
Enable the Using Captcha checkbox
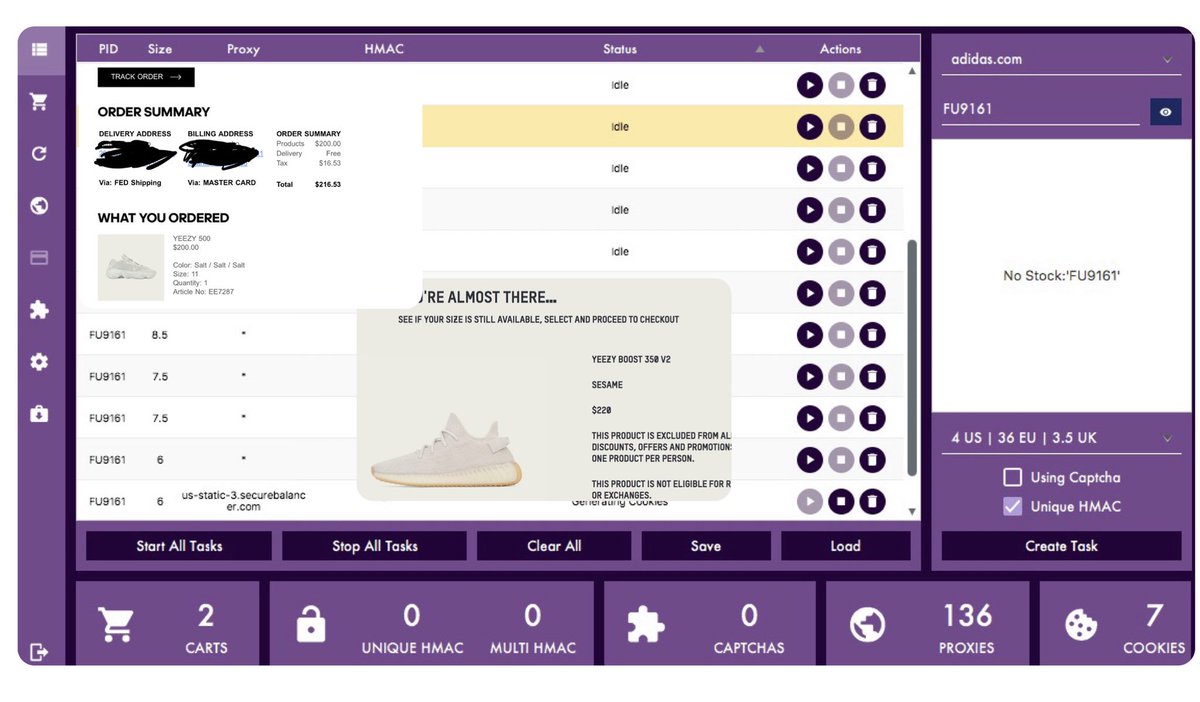(1013, 477)
